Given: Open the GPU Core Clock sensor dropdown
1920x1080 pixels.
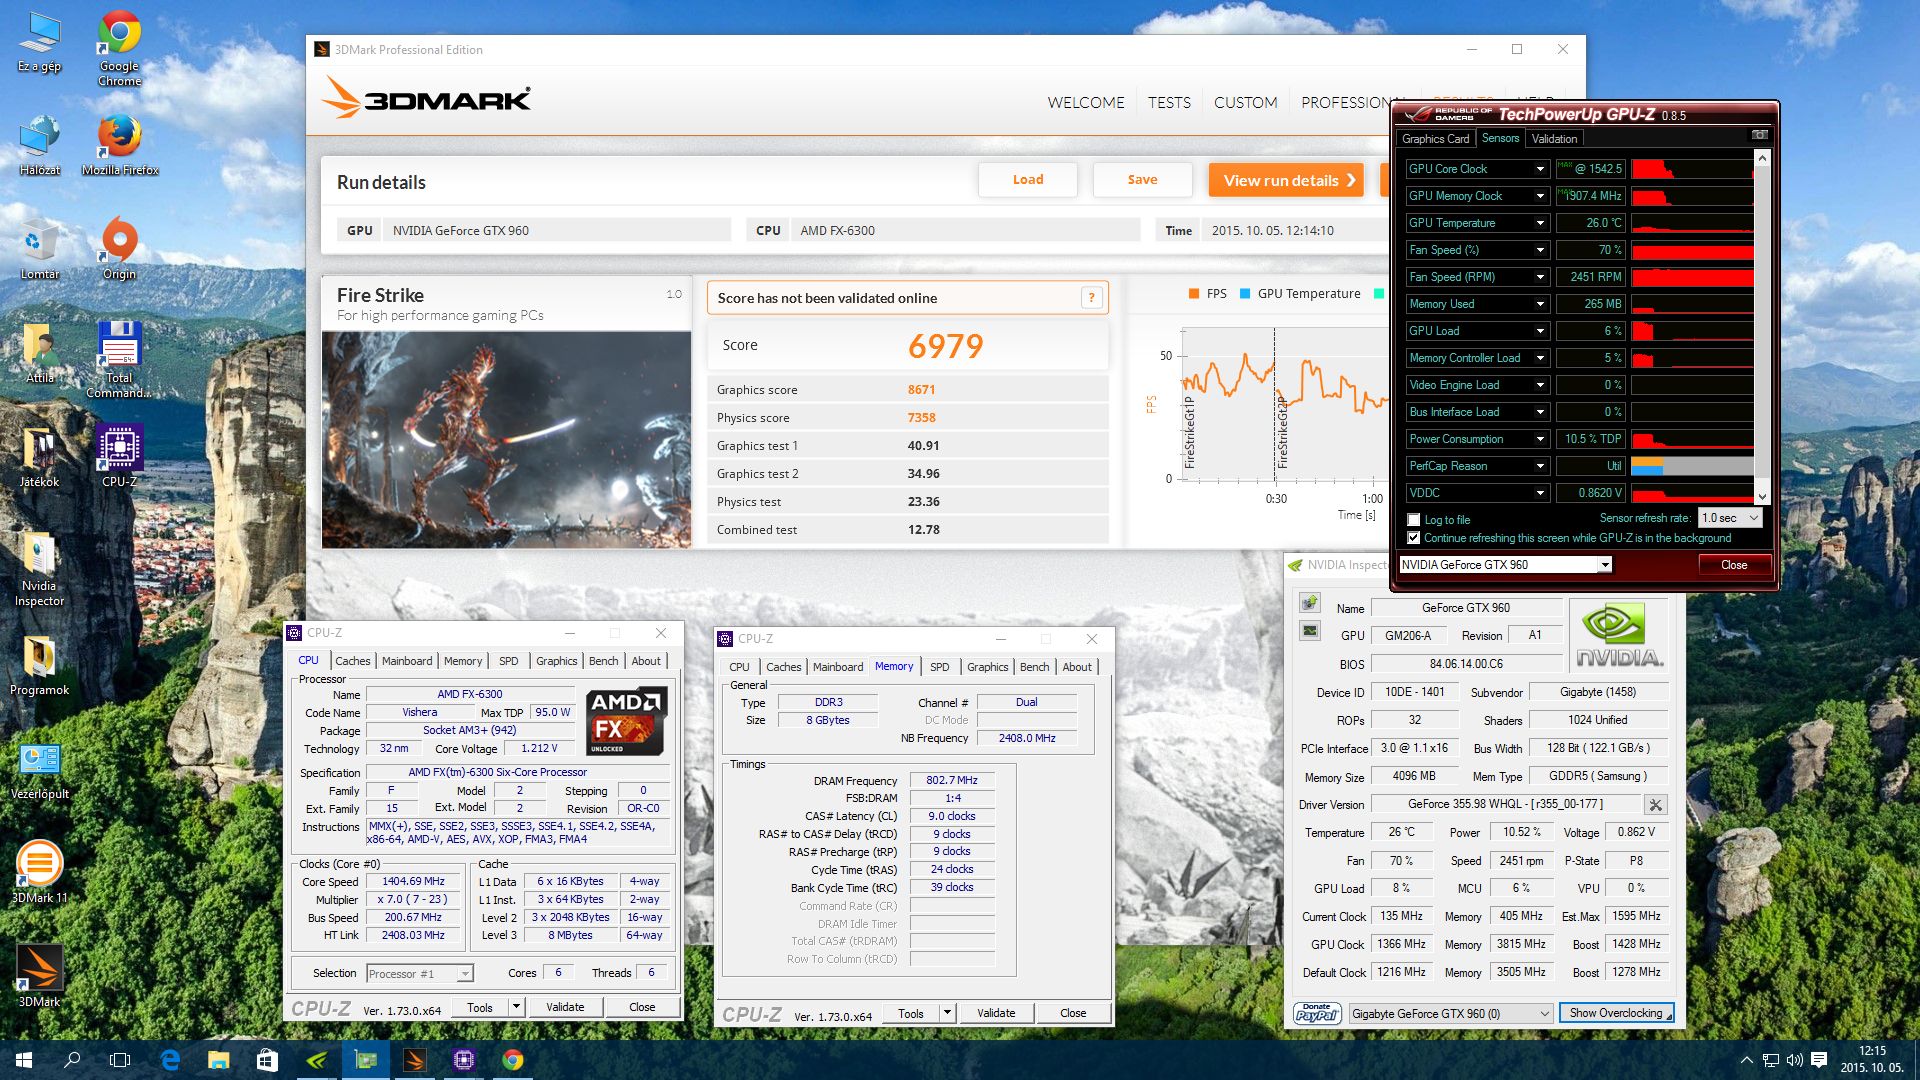Looking at the screenshot, I should 1540,169.
